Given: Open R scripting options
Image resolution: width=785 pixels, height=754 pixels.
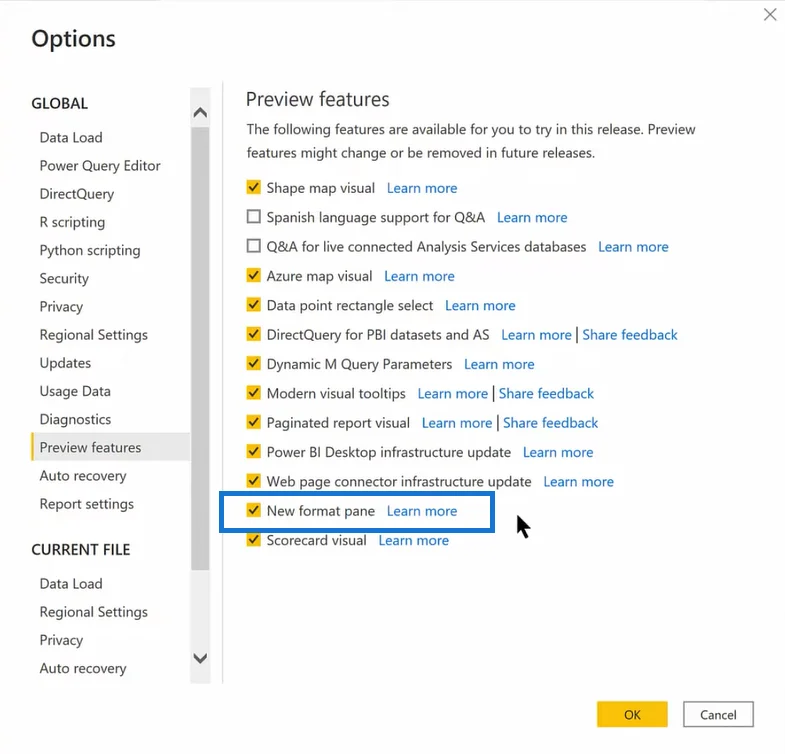Looking at the screenshot, I should tap(73, 222).
